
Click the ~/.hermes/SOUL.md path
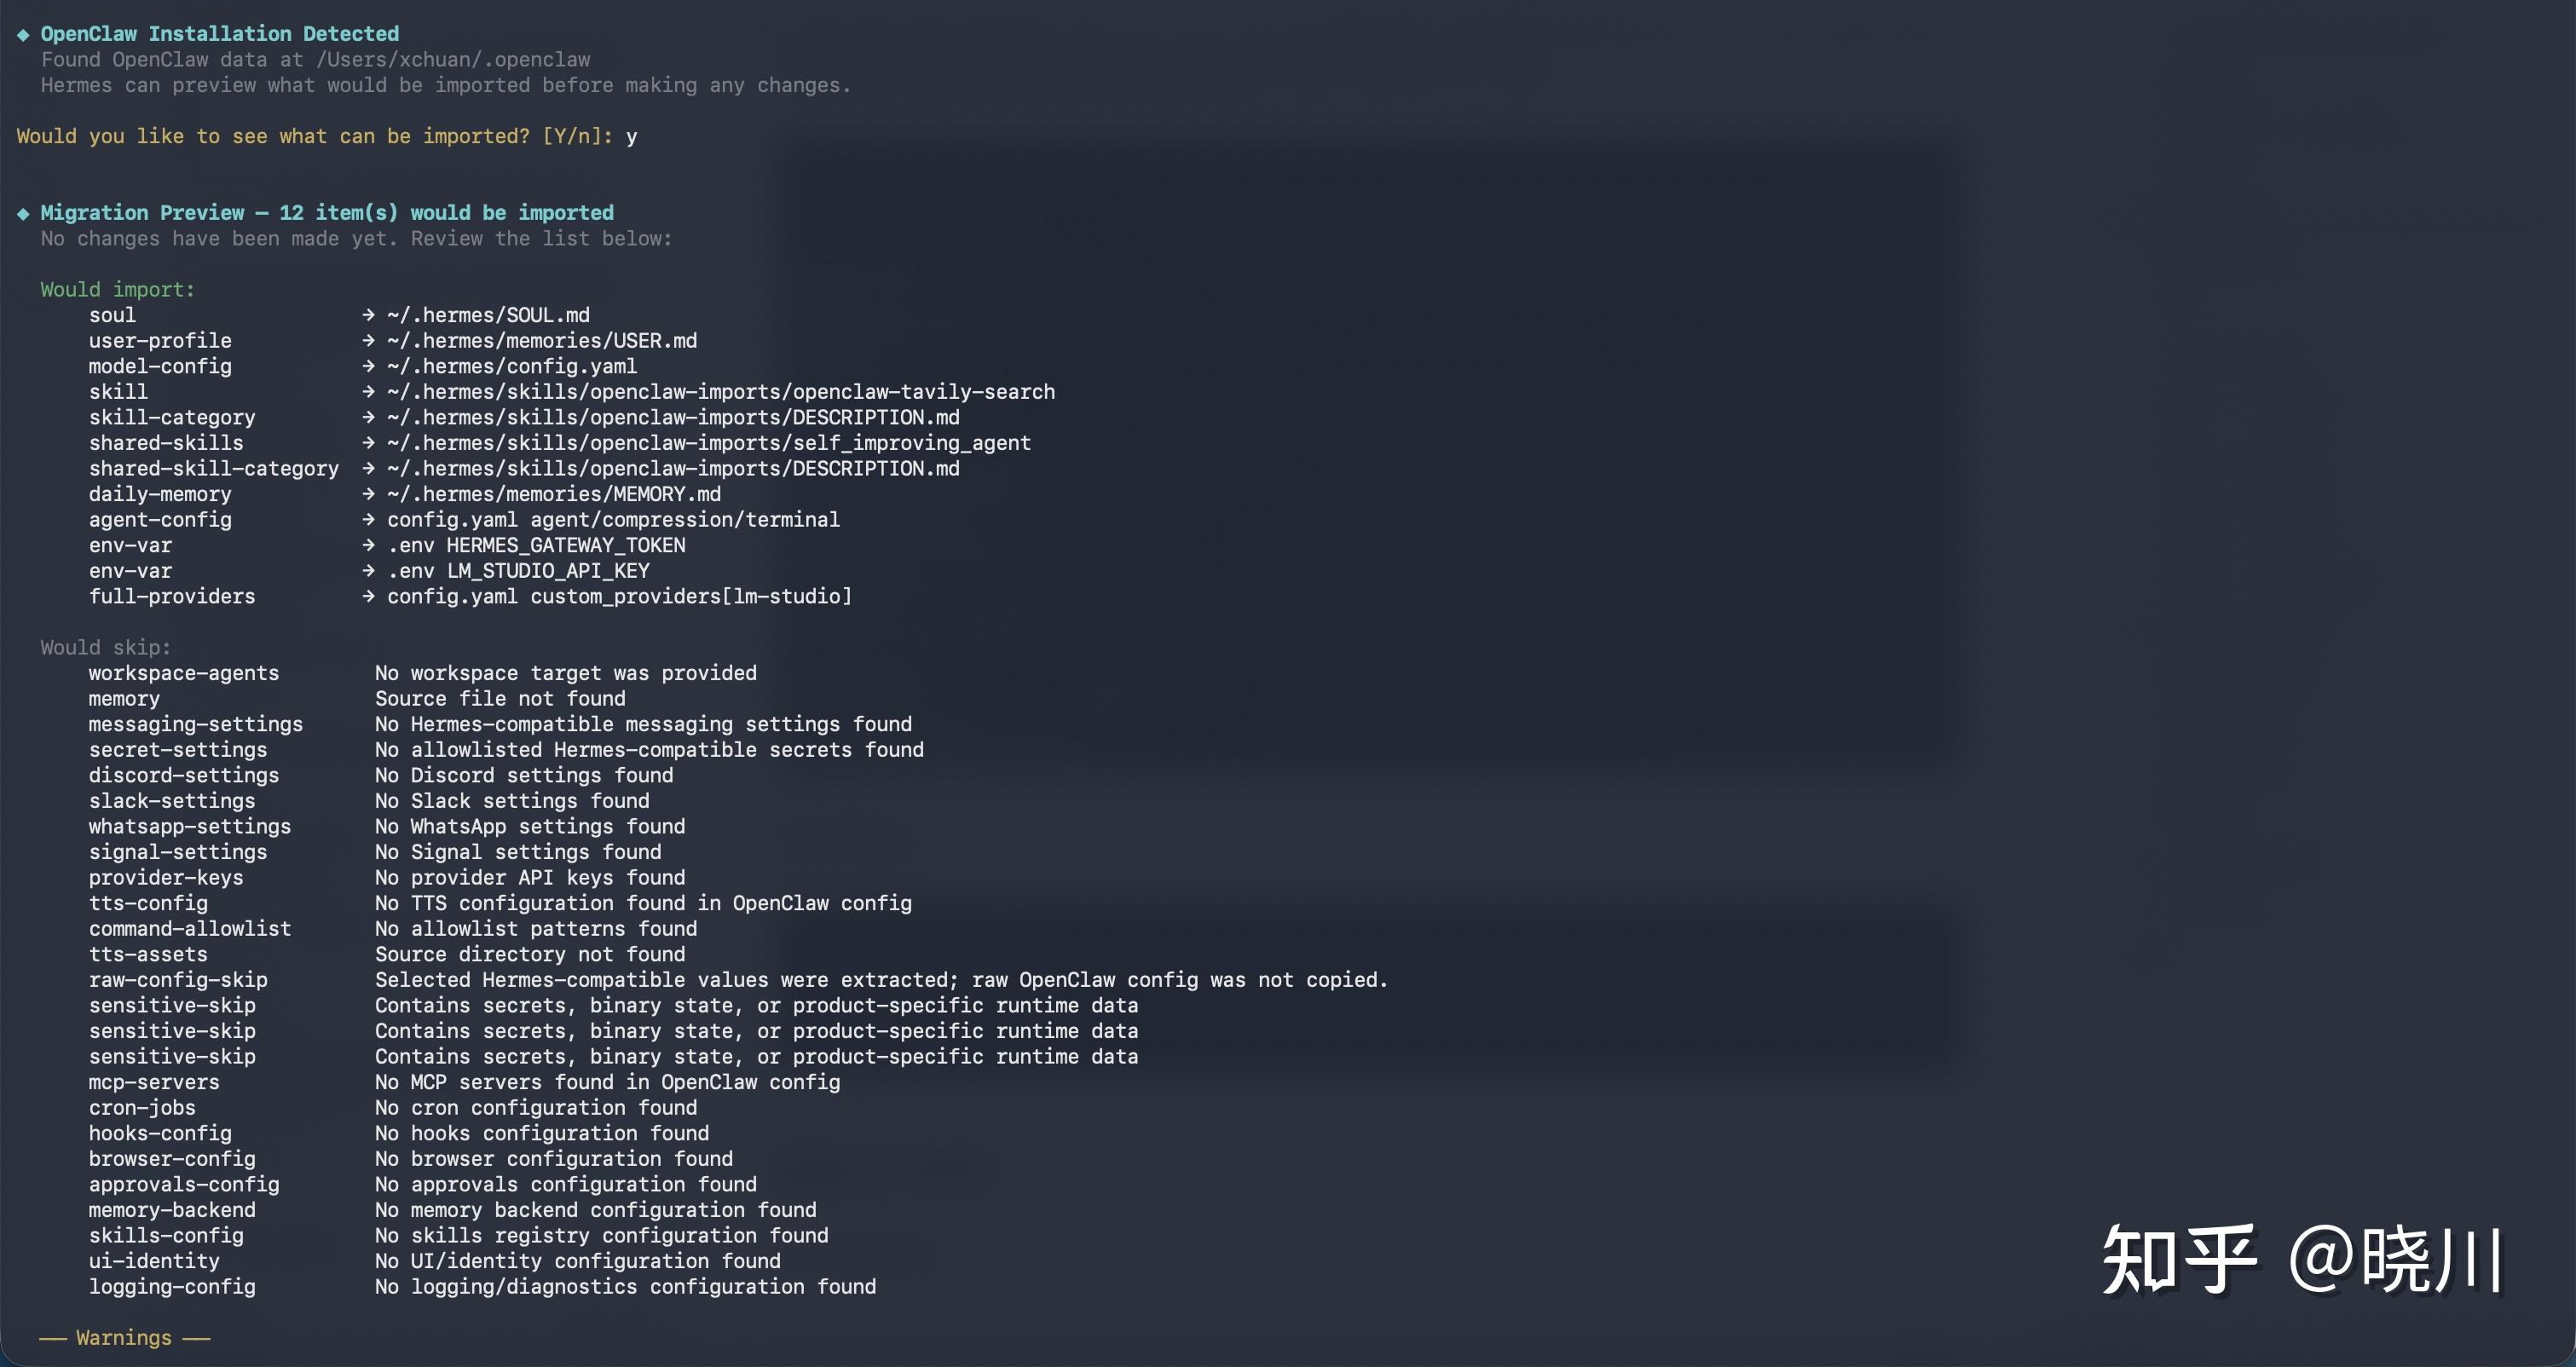(x=488, y=315)
